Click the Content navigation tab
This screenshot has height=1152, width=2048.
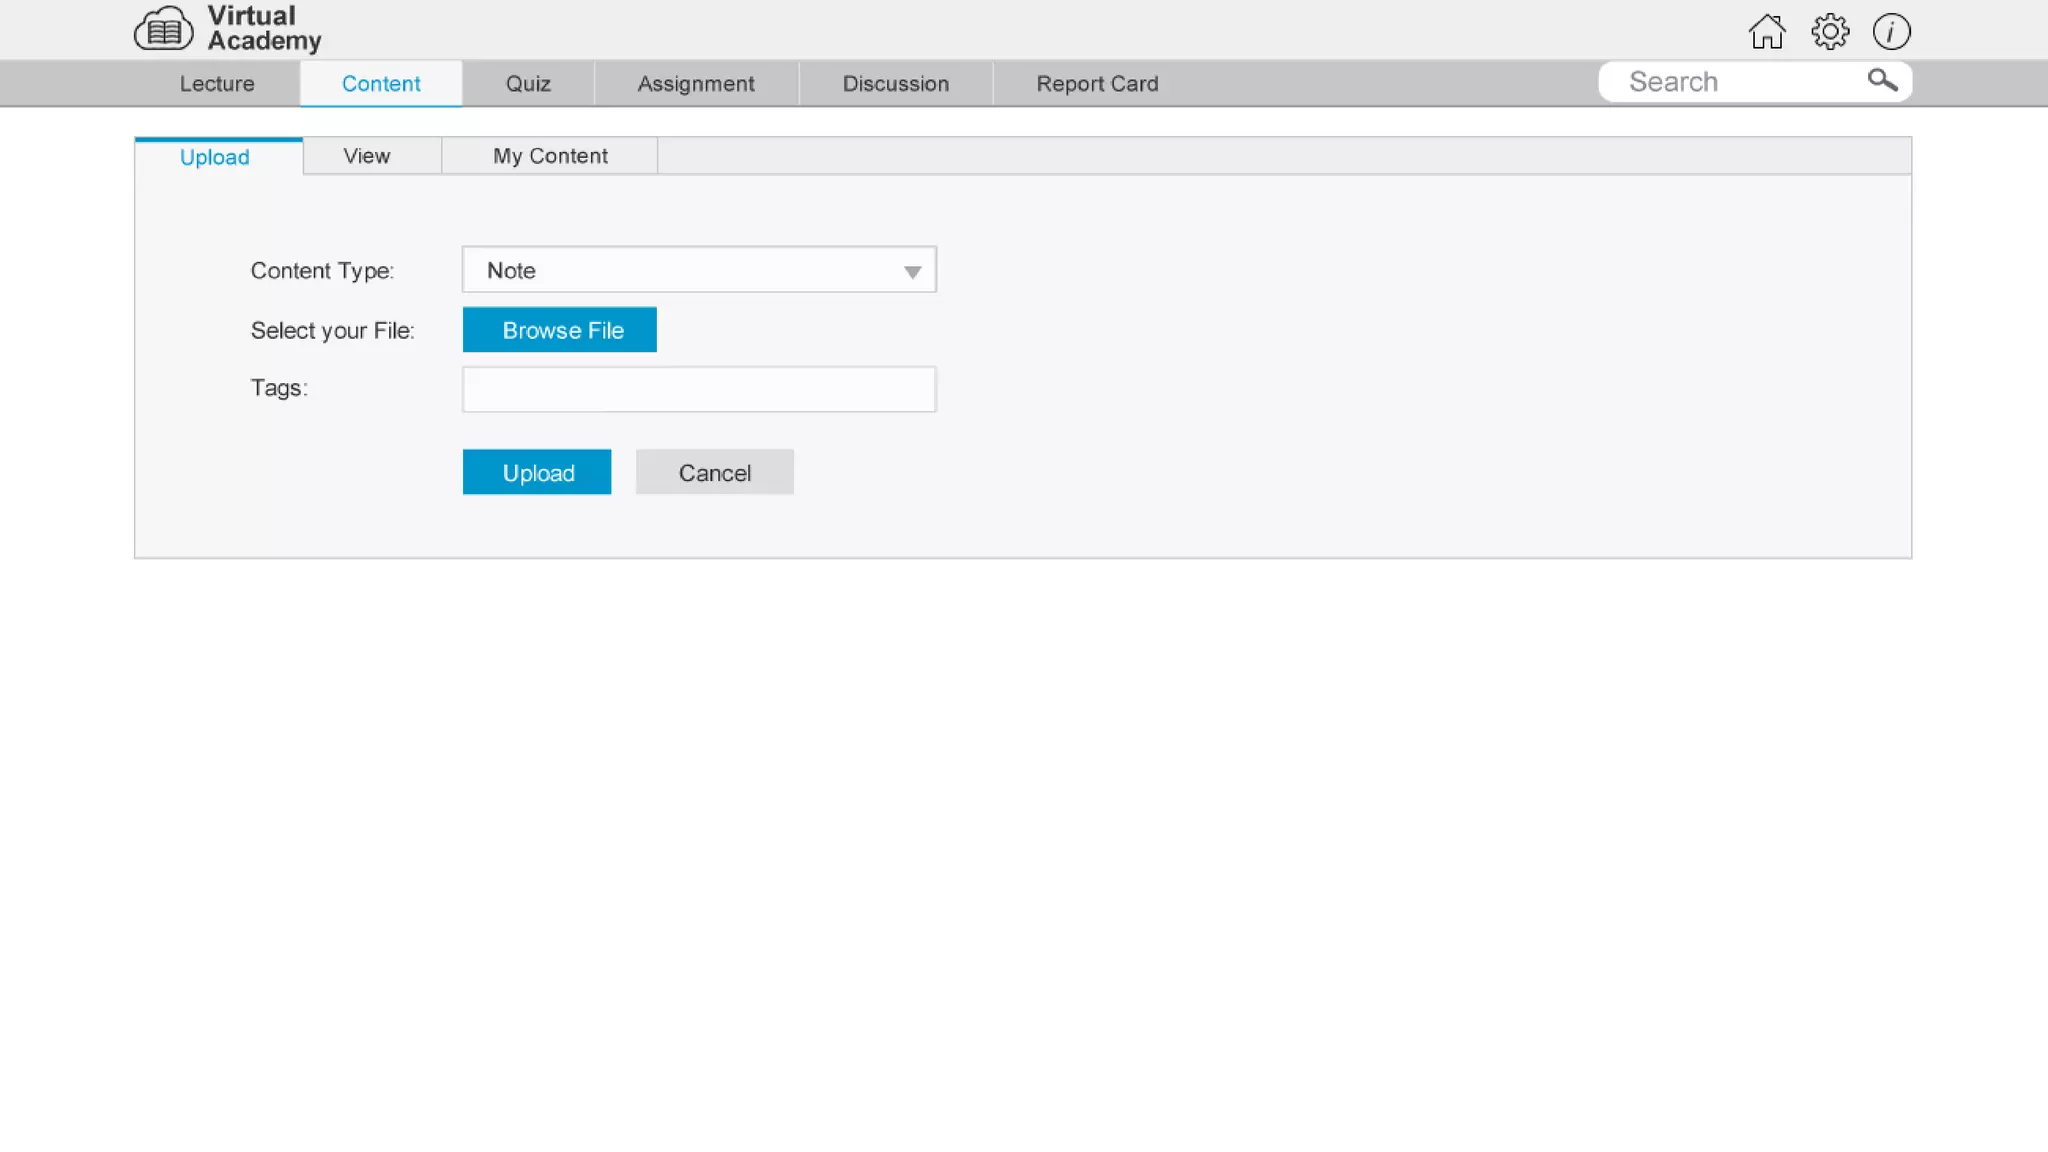tap(381, 84)
